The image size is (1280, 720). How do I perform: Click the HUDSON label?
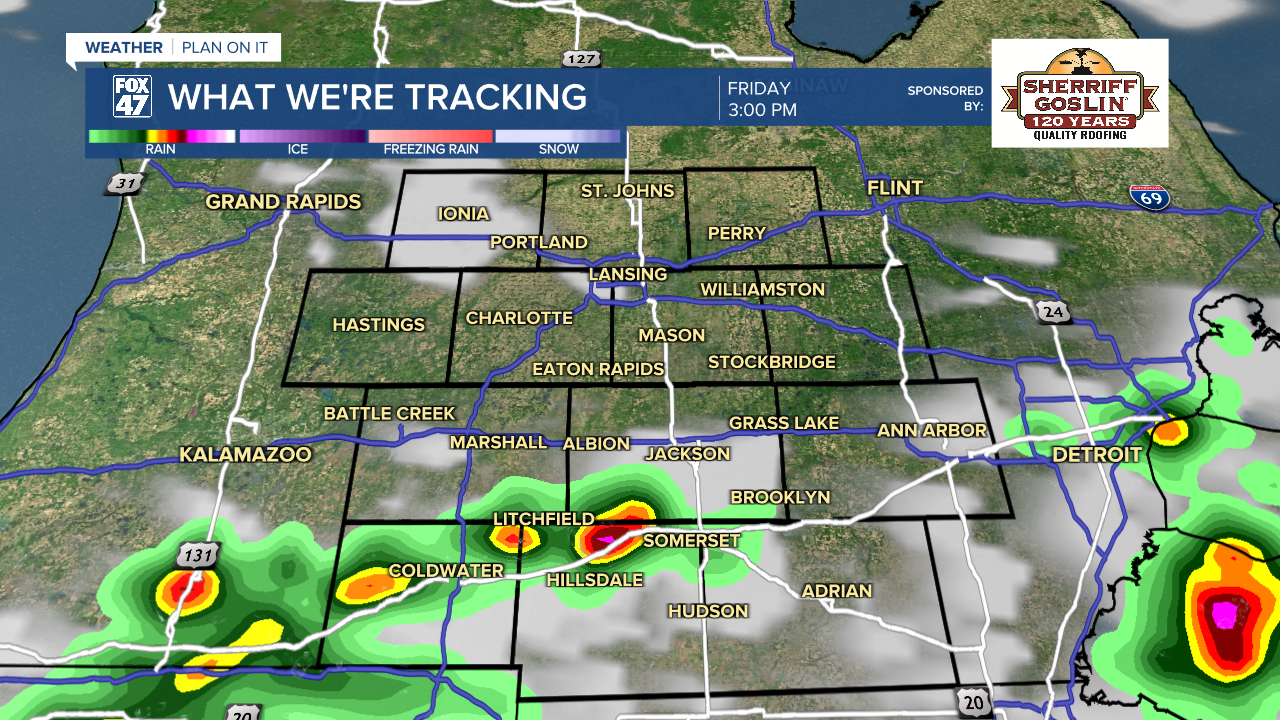[x=709, y=610]
